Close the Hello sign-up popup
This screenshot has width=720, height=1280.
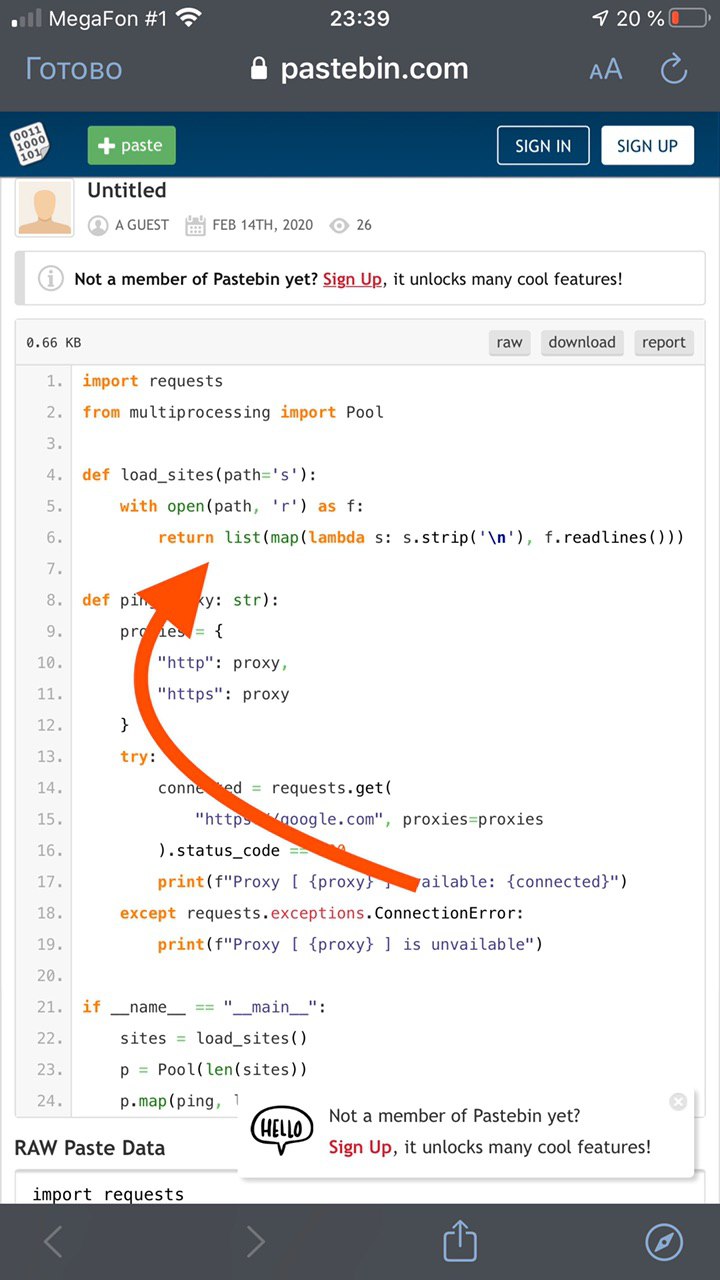(x=678, y=1102)
